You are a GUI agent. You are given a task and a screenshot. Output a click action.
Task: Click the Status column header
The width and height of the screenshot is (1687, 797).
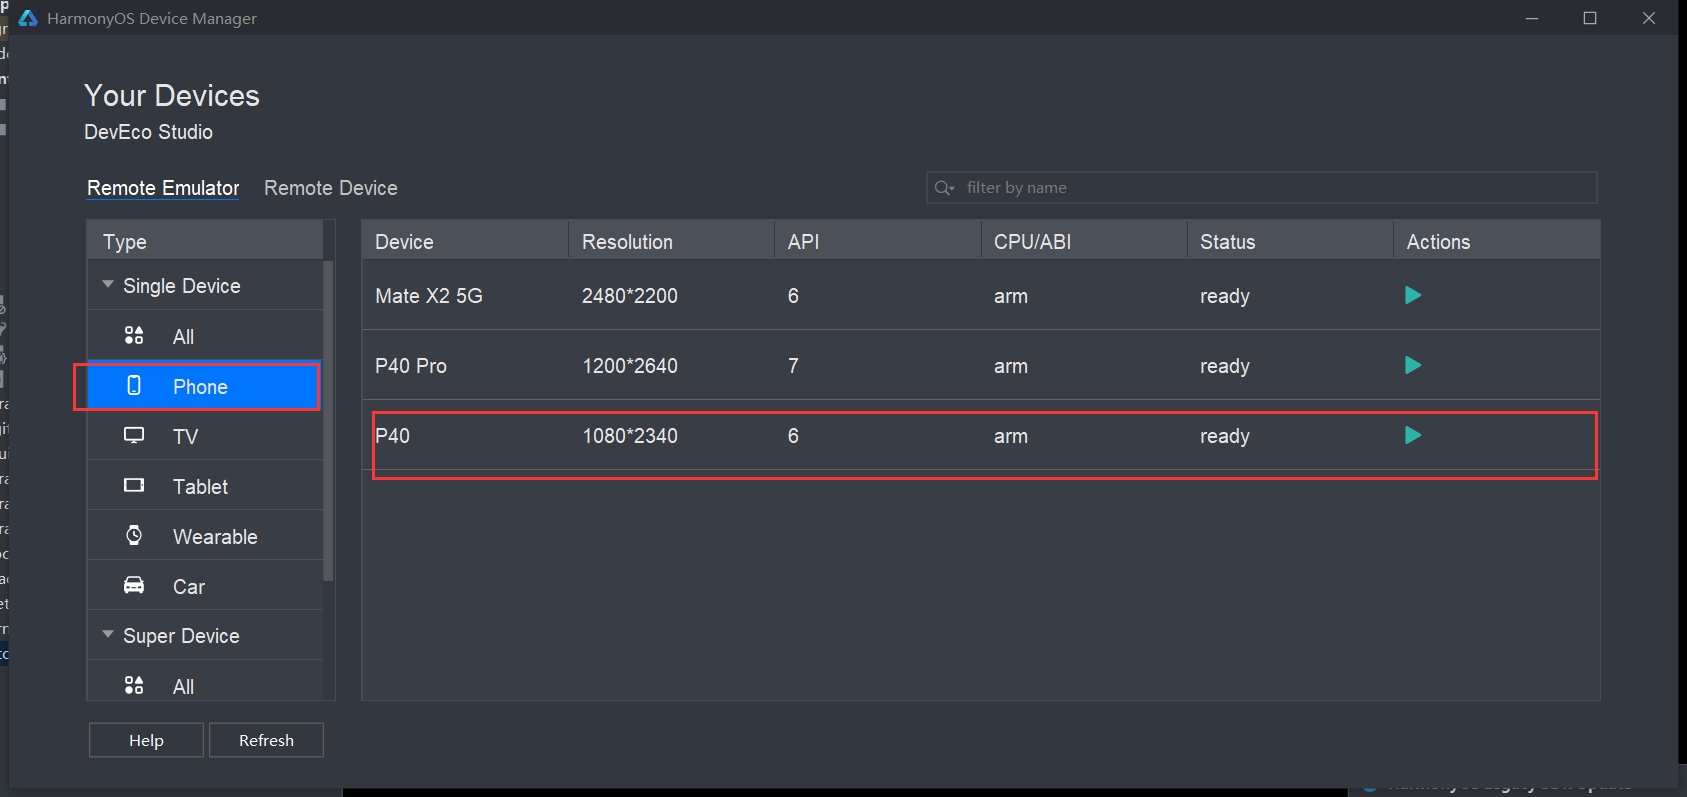coord(1290,241)
